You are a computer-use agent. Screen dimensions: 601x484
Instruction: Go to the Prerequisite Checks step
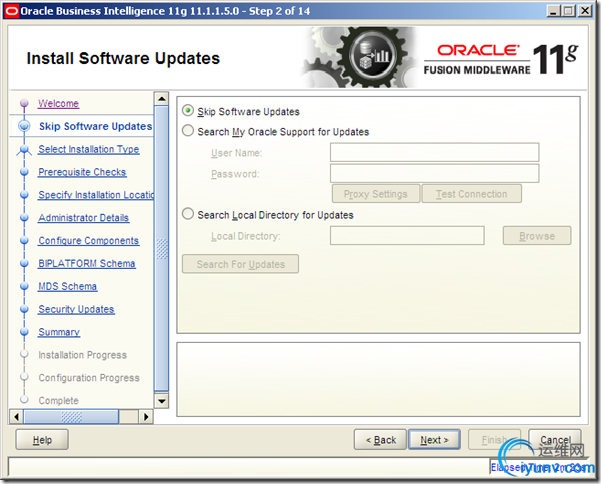click(x=82, y=172)
